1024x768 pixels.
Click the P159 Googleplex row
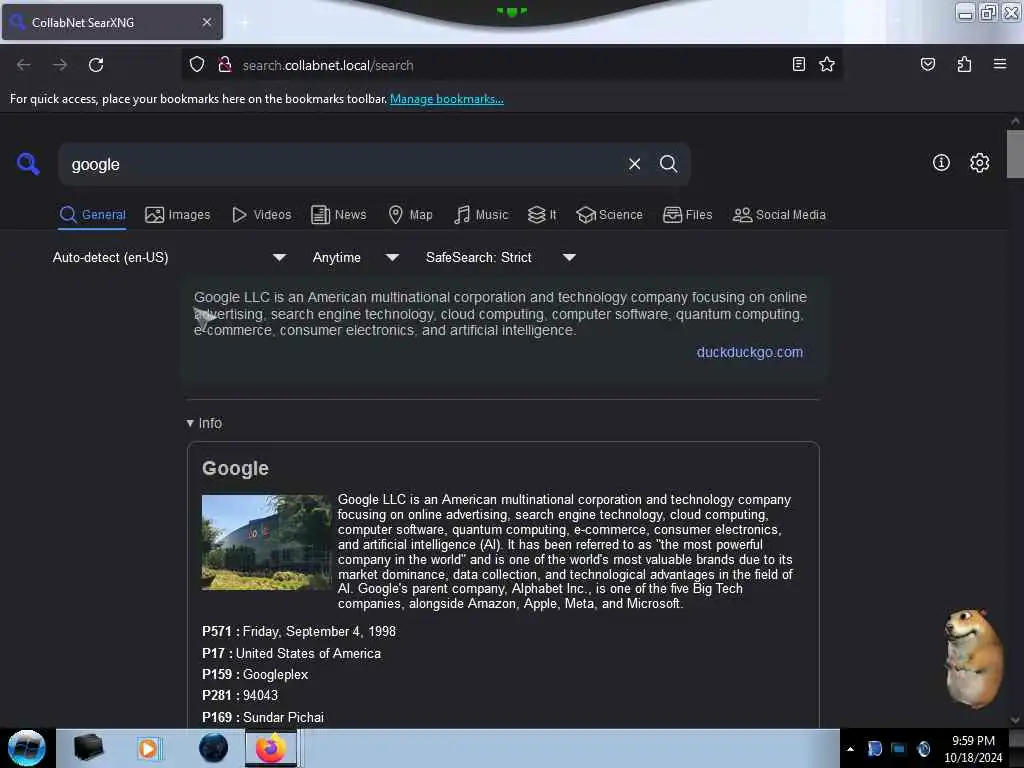tap(255, 674)
